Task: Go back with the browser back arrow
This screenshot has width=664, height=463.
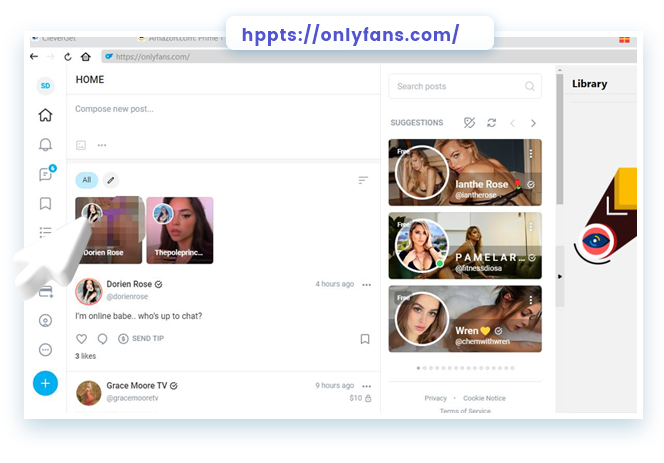Action: pyautogui.click(x=34, y=56)
